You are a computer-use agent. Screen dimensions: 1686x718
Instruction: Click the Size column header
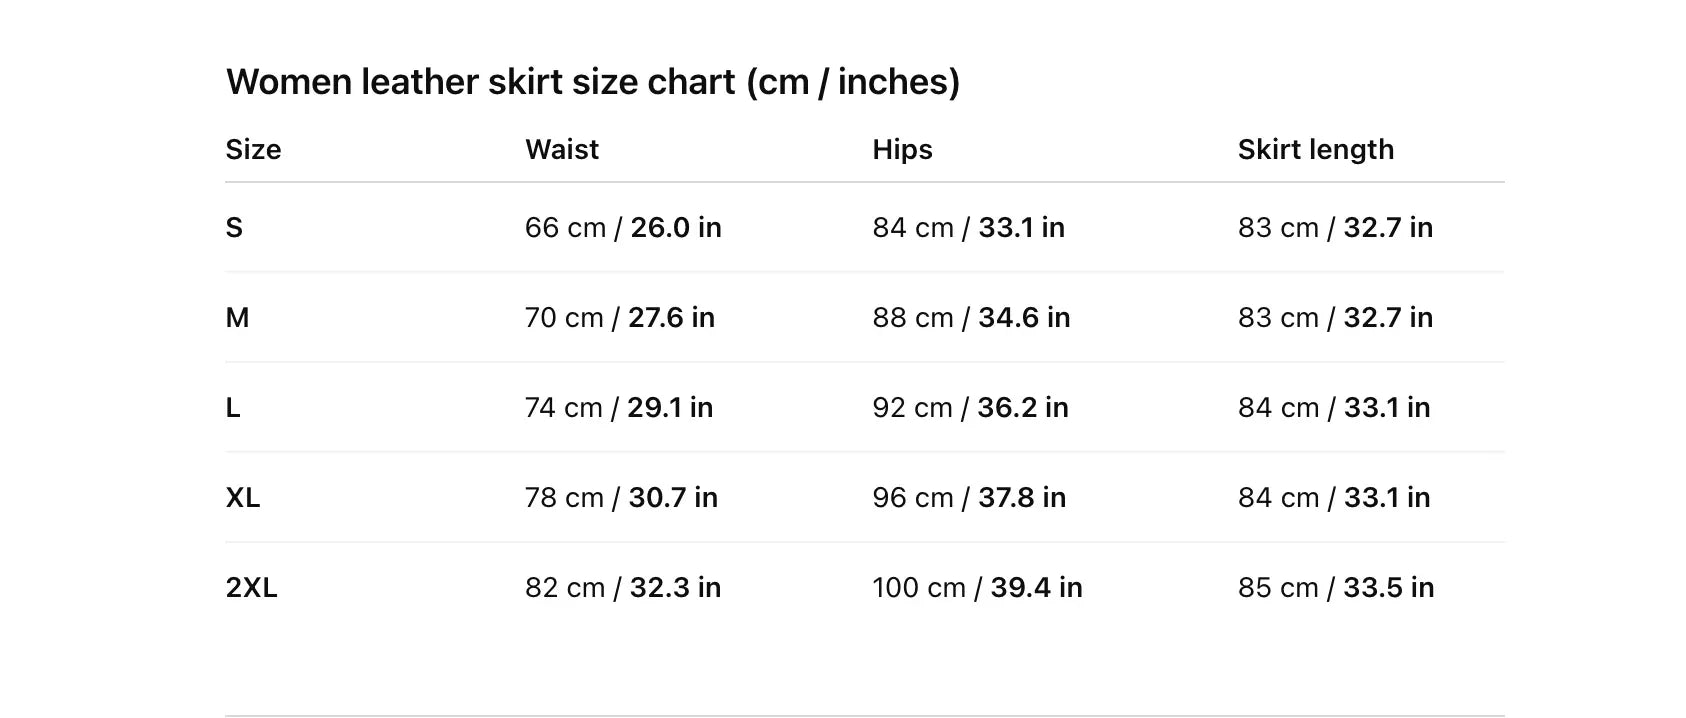[253, 150]
